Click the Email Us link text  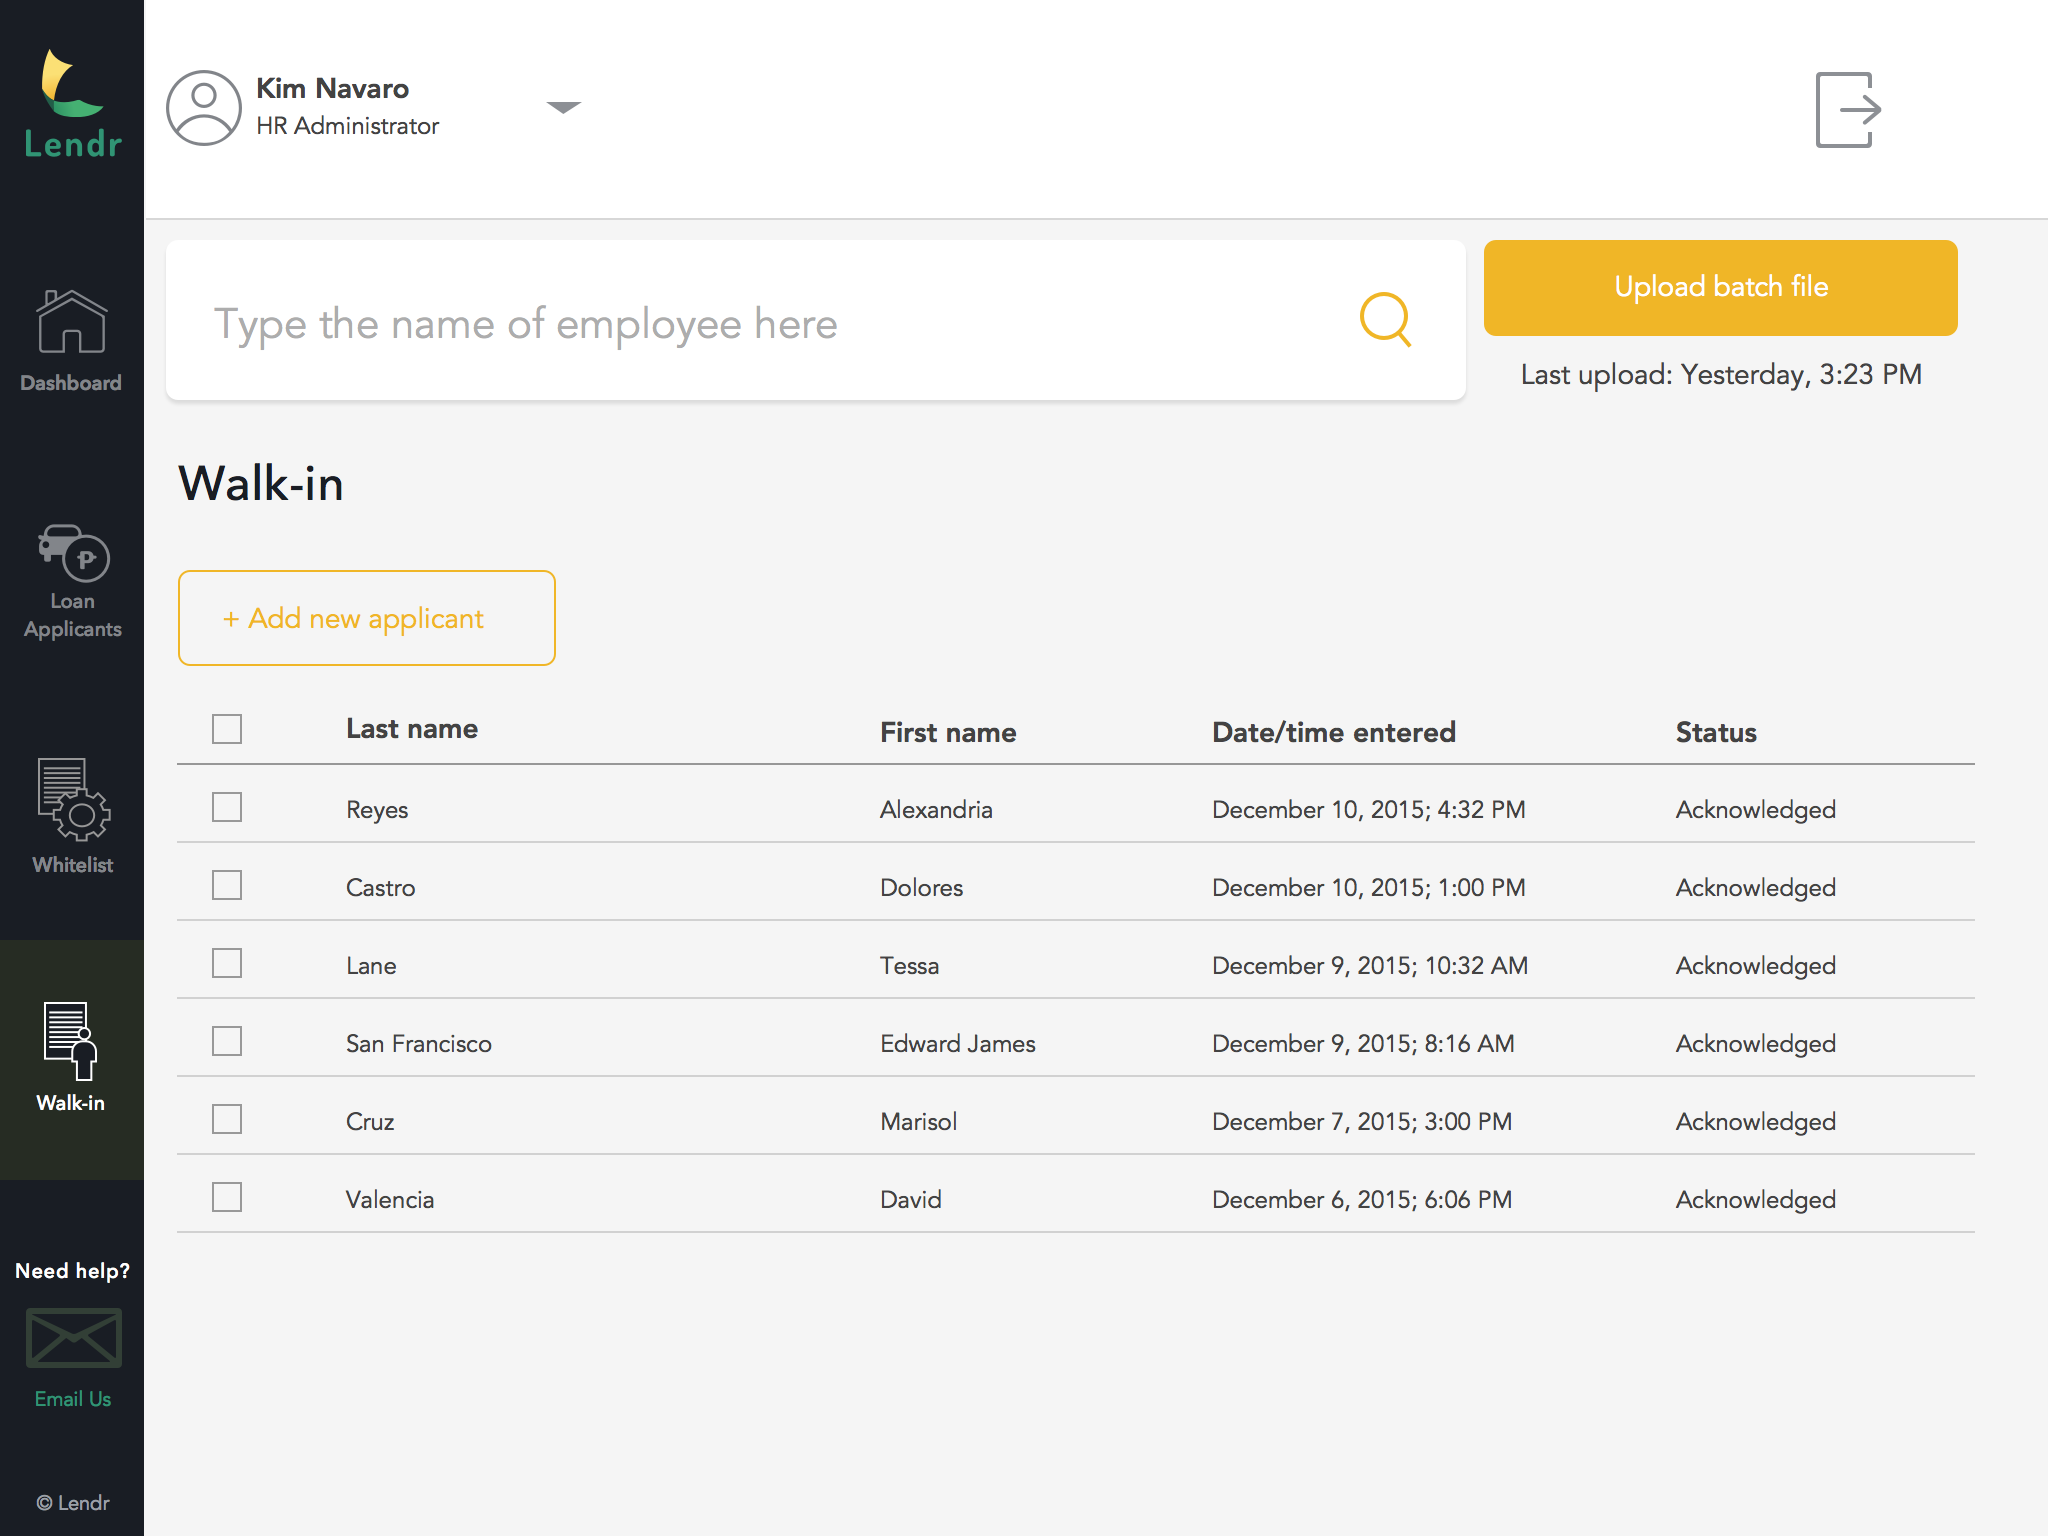pos(73,1399)
